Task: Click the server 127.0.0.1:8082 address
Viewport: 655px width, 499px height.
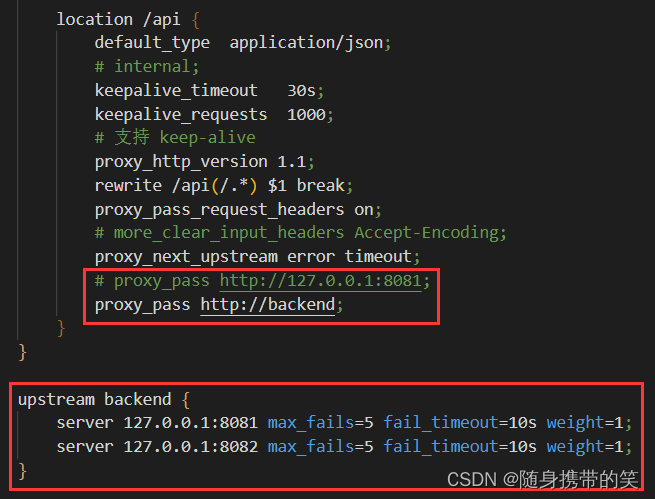Action: (191, 446)
